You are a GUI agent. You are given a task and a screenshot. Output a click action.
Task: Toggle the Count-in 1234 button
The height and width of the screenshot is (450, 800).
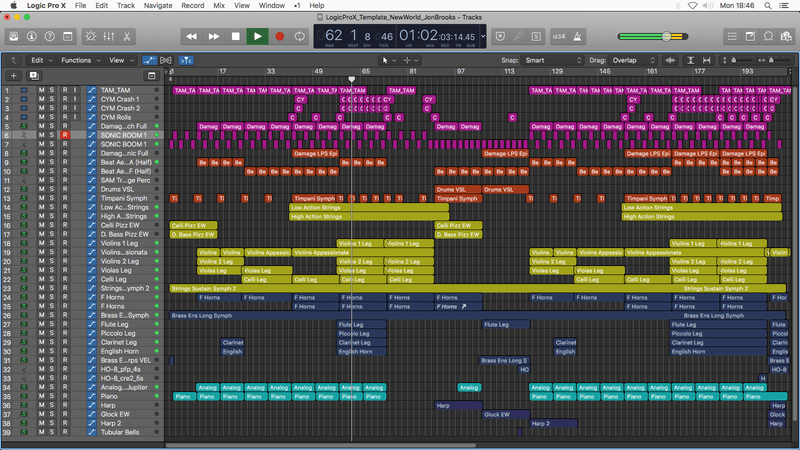[559, 37]
